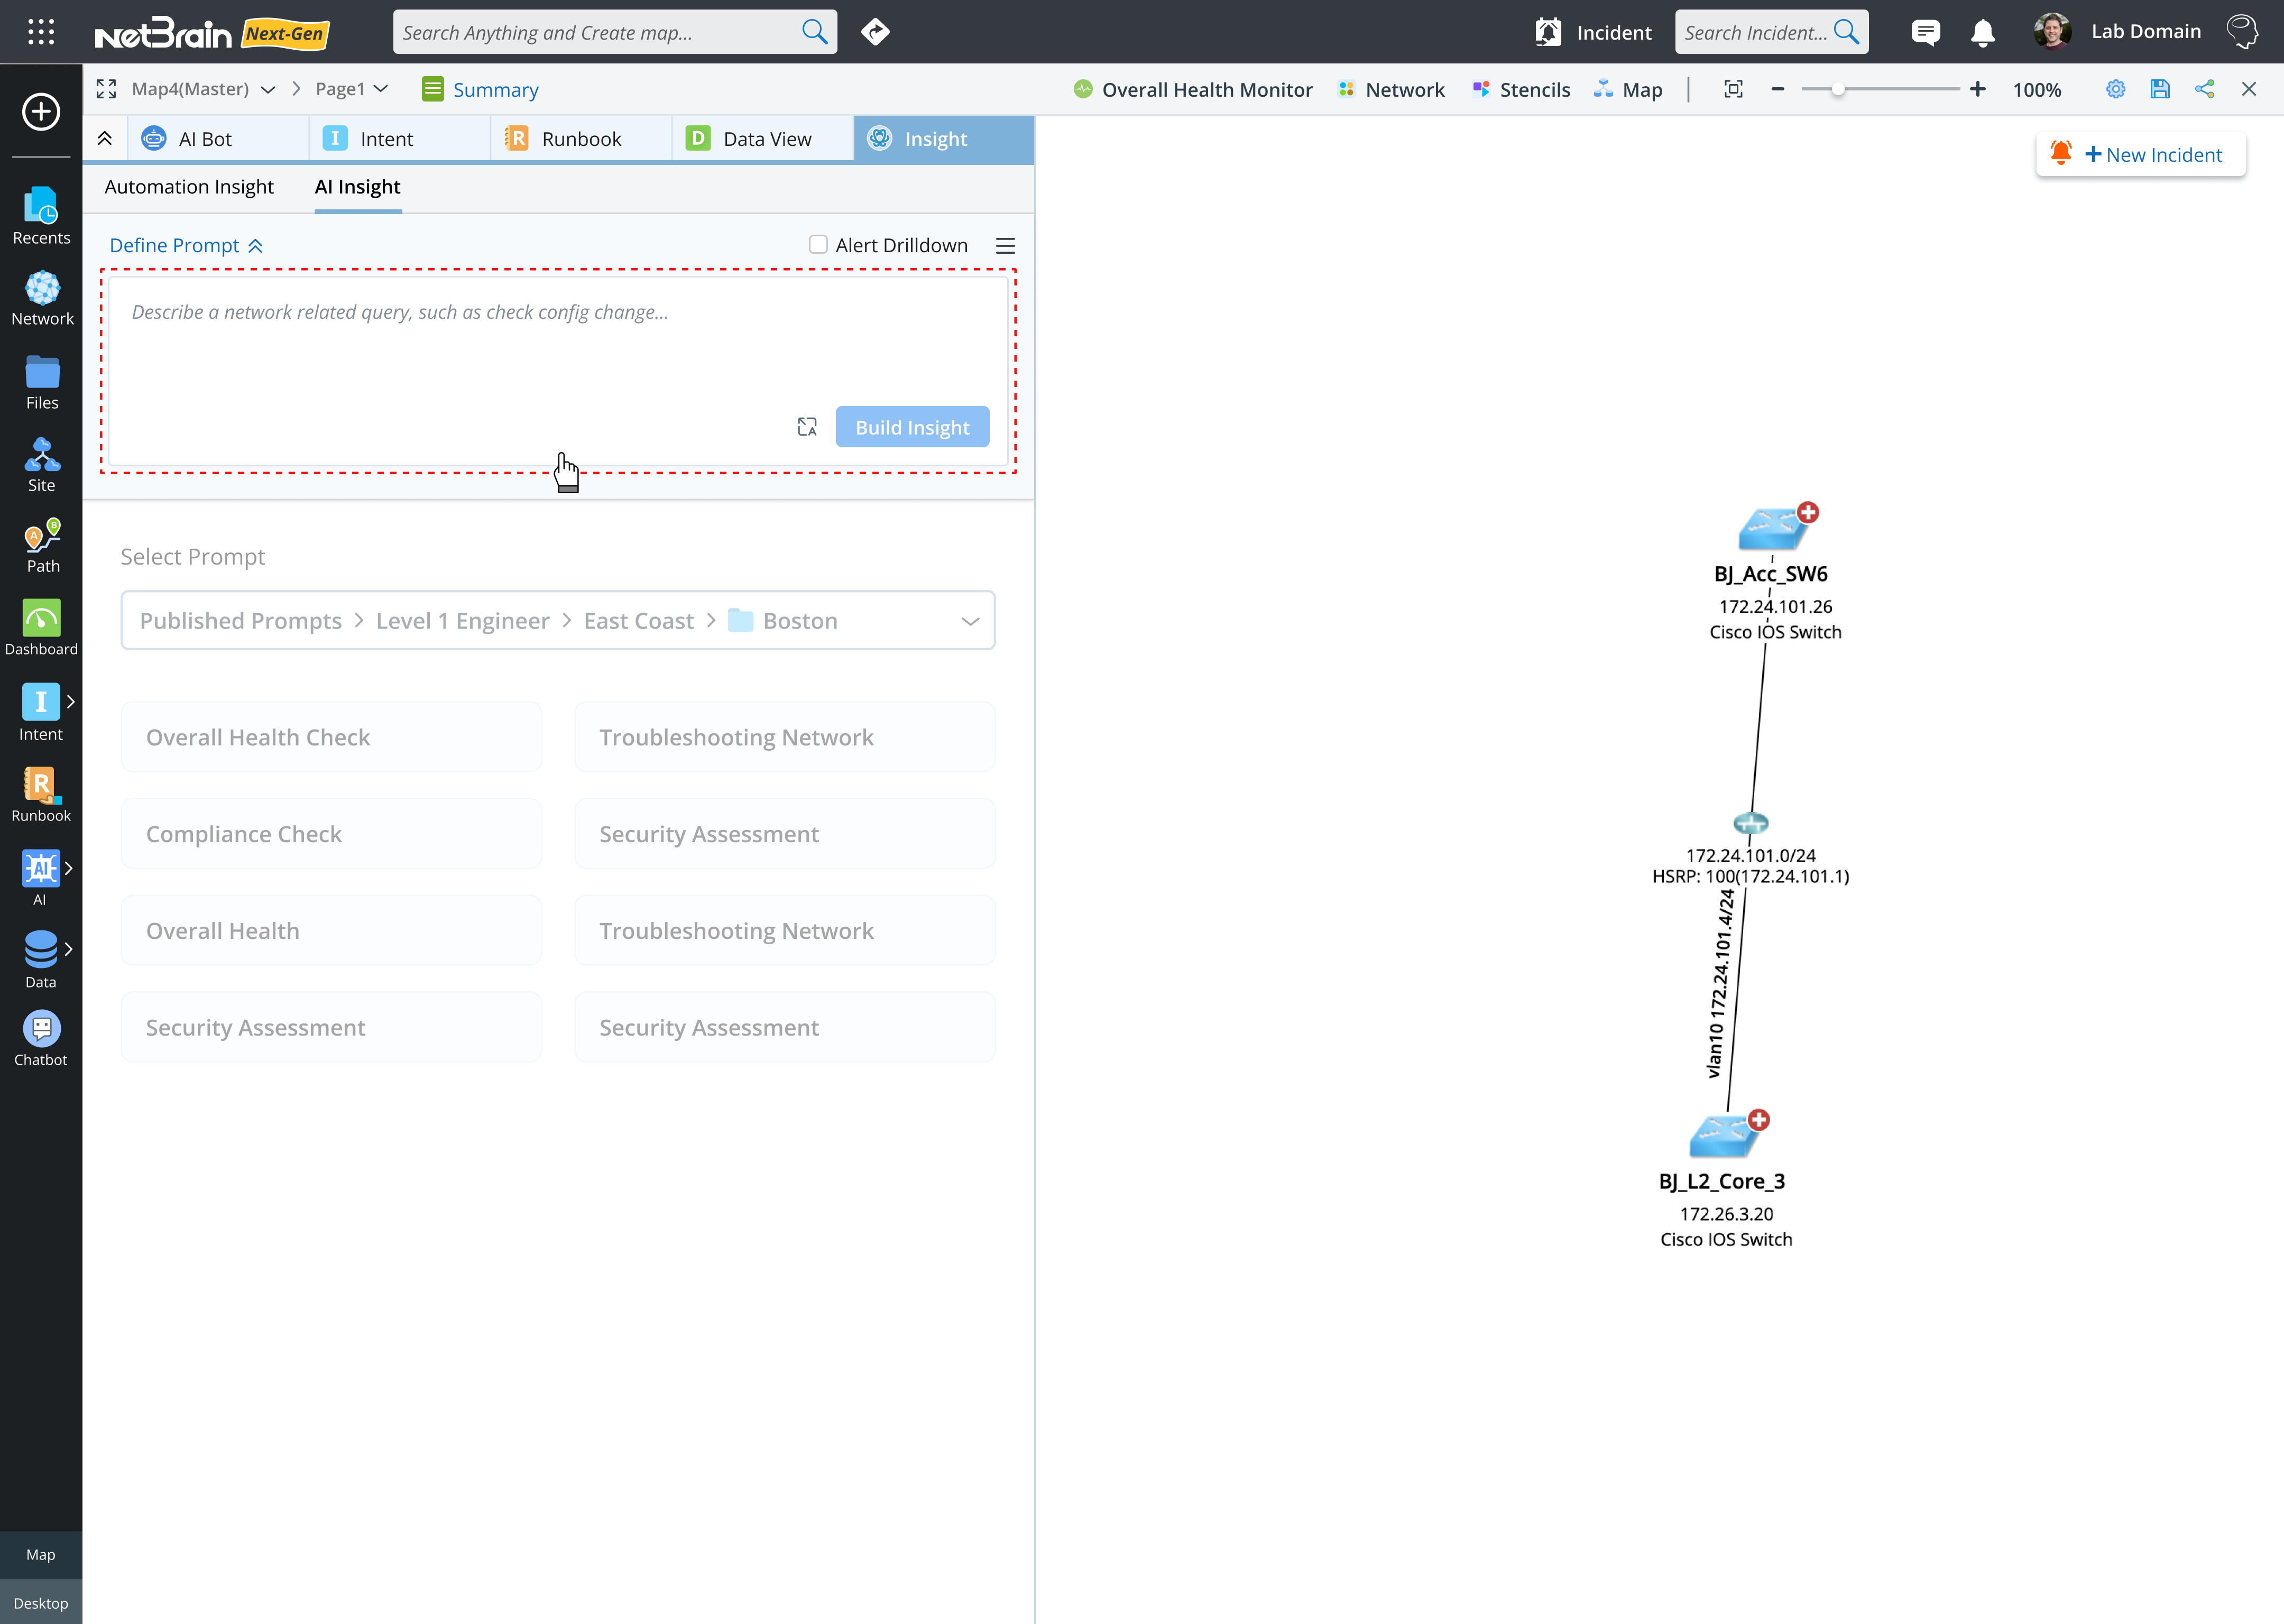
Task: Expand the Map4(Master) dropdown
Action: pos(268,89)
